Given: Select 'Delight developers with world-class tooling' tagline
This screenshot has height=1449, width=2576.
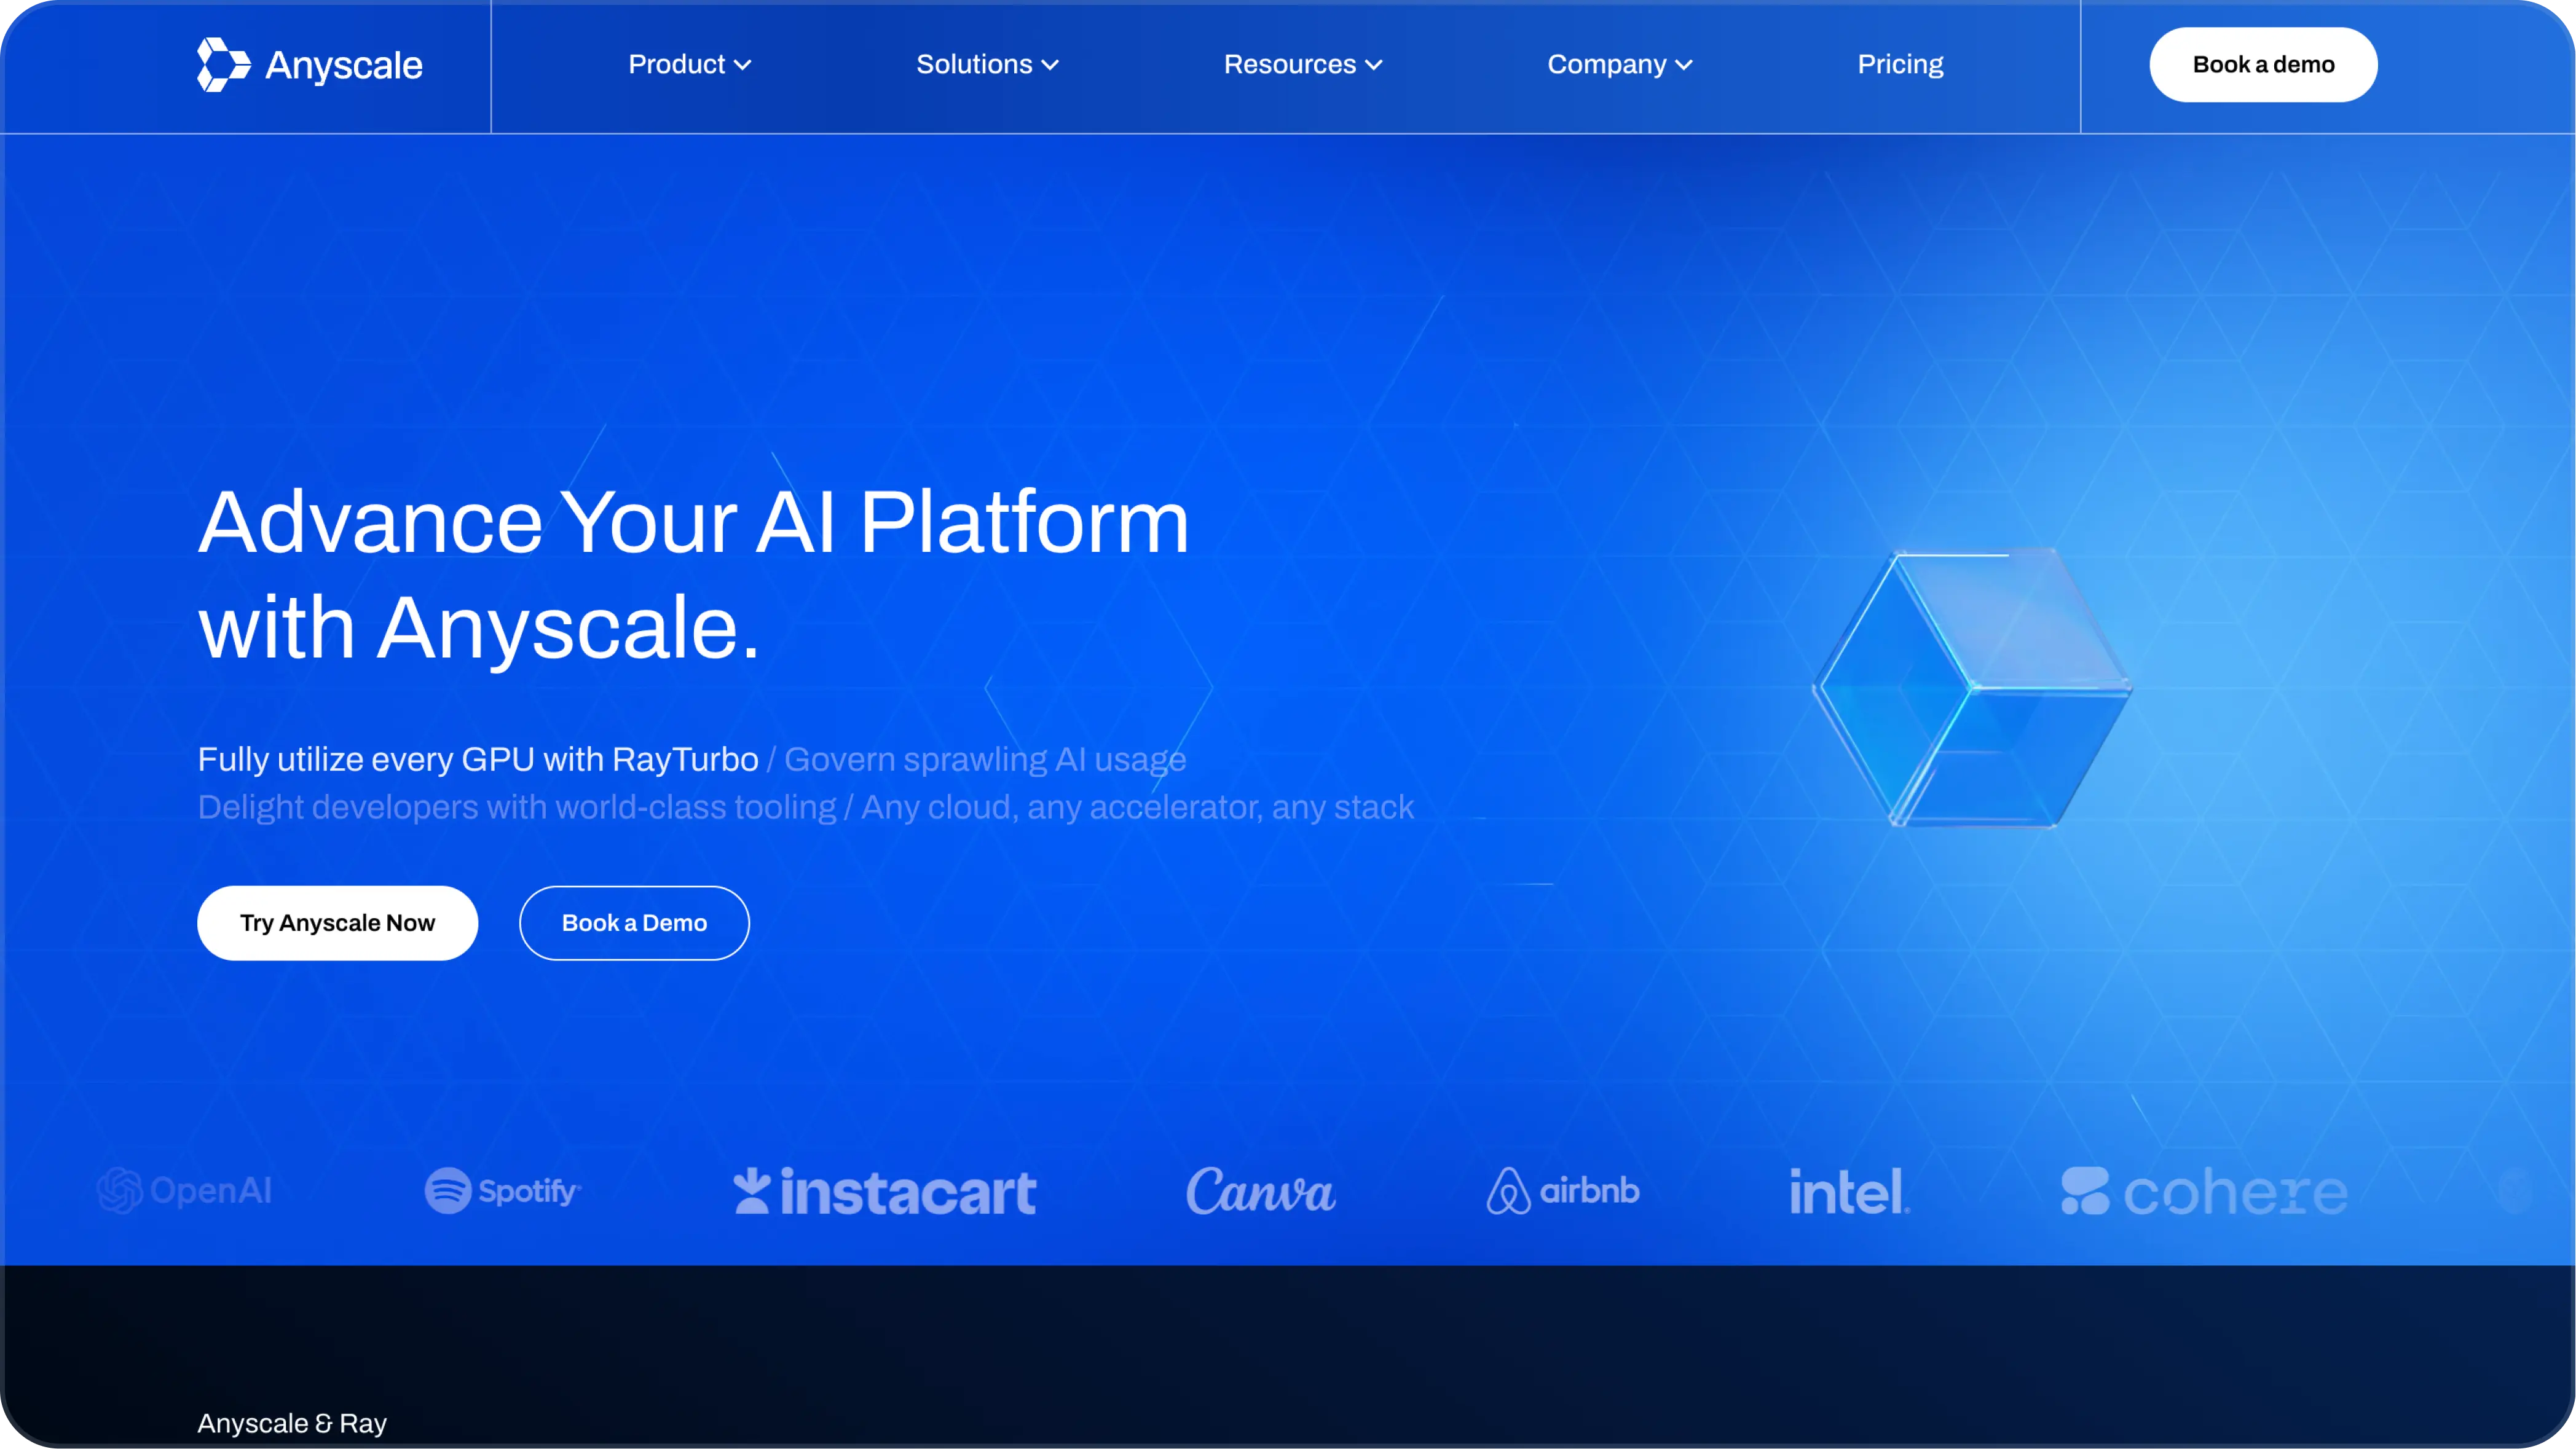Looking at the screenshot, I should click(x=517, y=807).
